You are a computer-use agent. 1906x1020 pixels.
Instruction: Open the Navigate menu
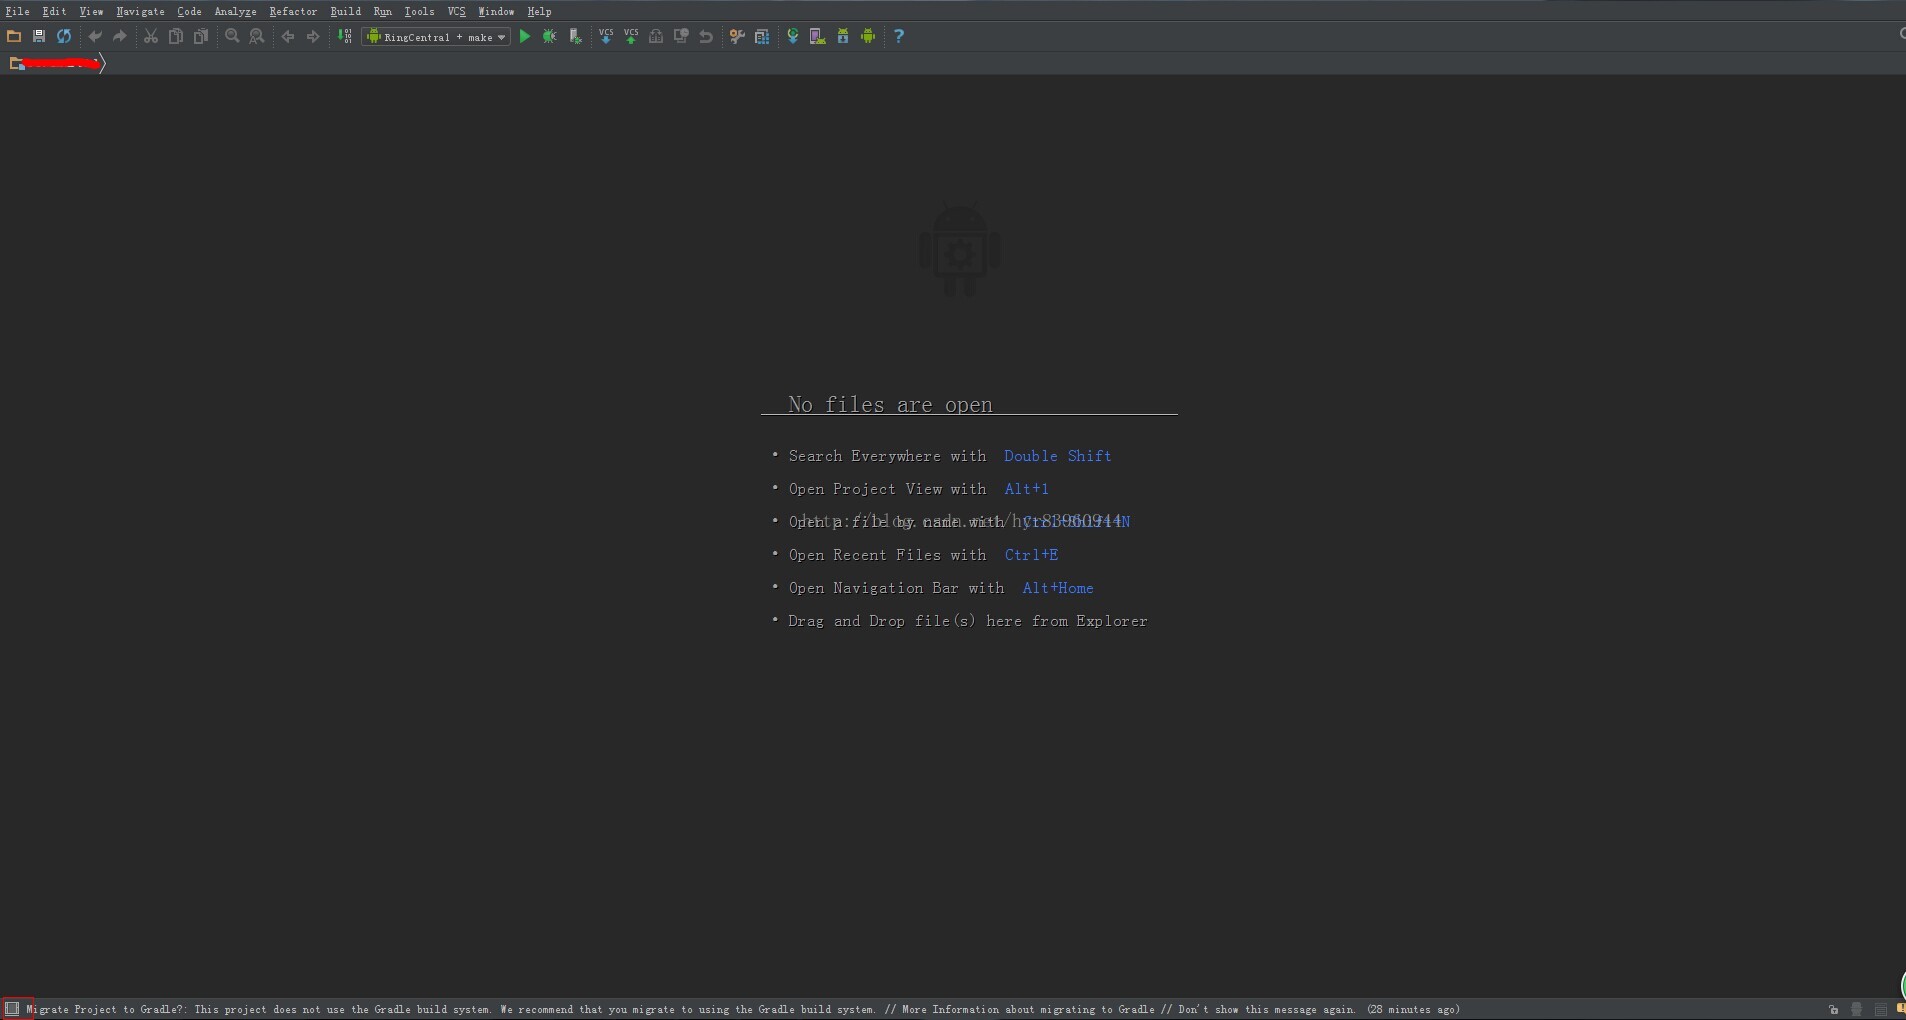(x=140, y=11)
